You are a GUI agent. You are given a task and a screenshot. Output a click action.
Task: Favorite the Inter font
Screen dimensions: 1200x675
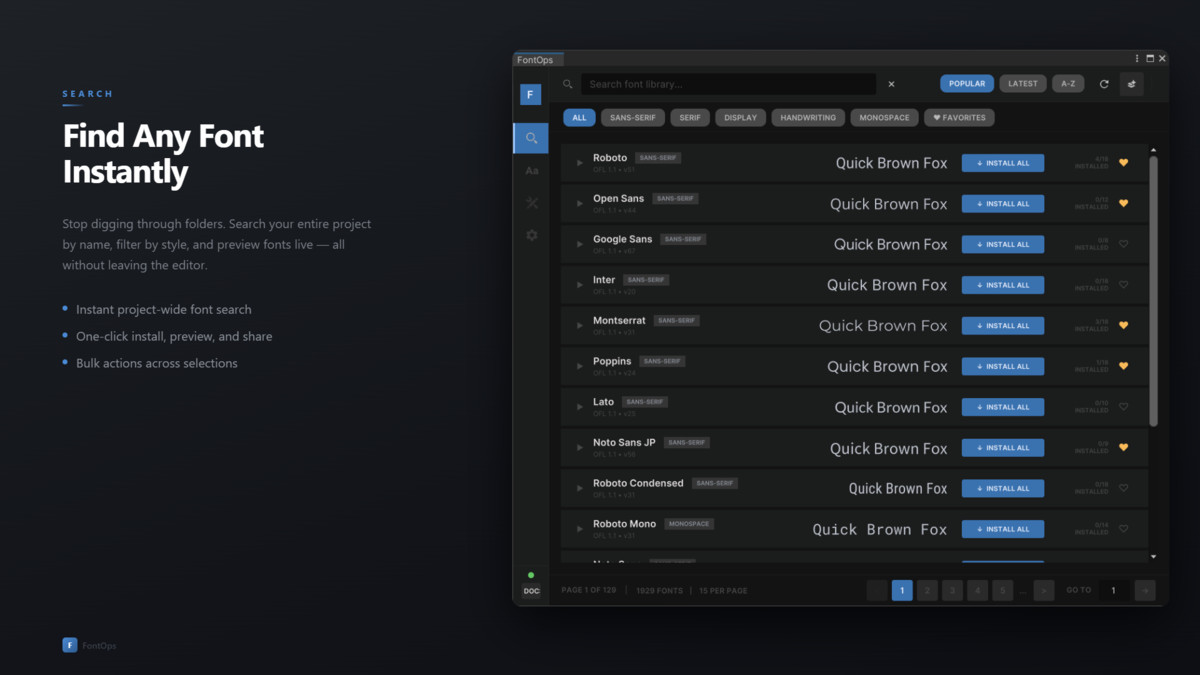pos(1123,284)
